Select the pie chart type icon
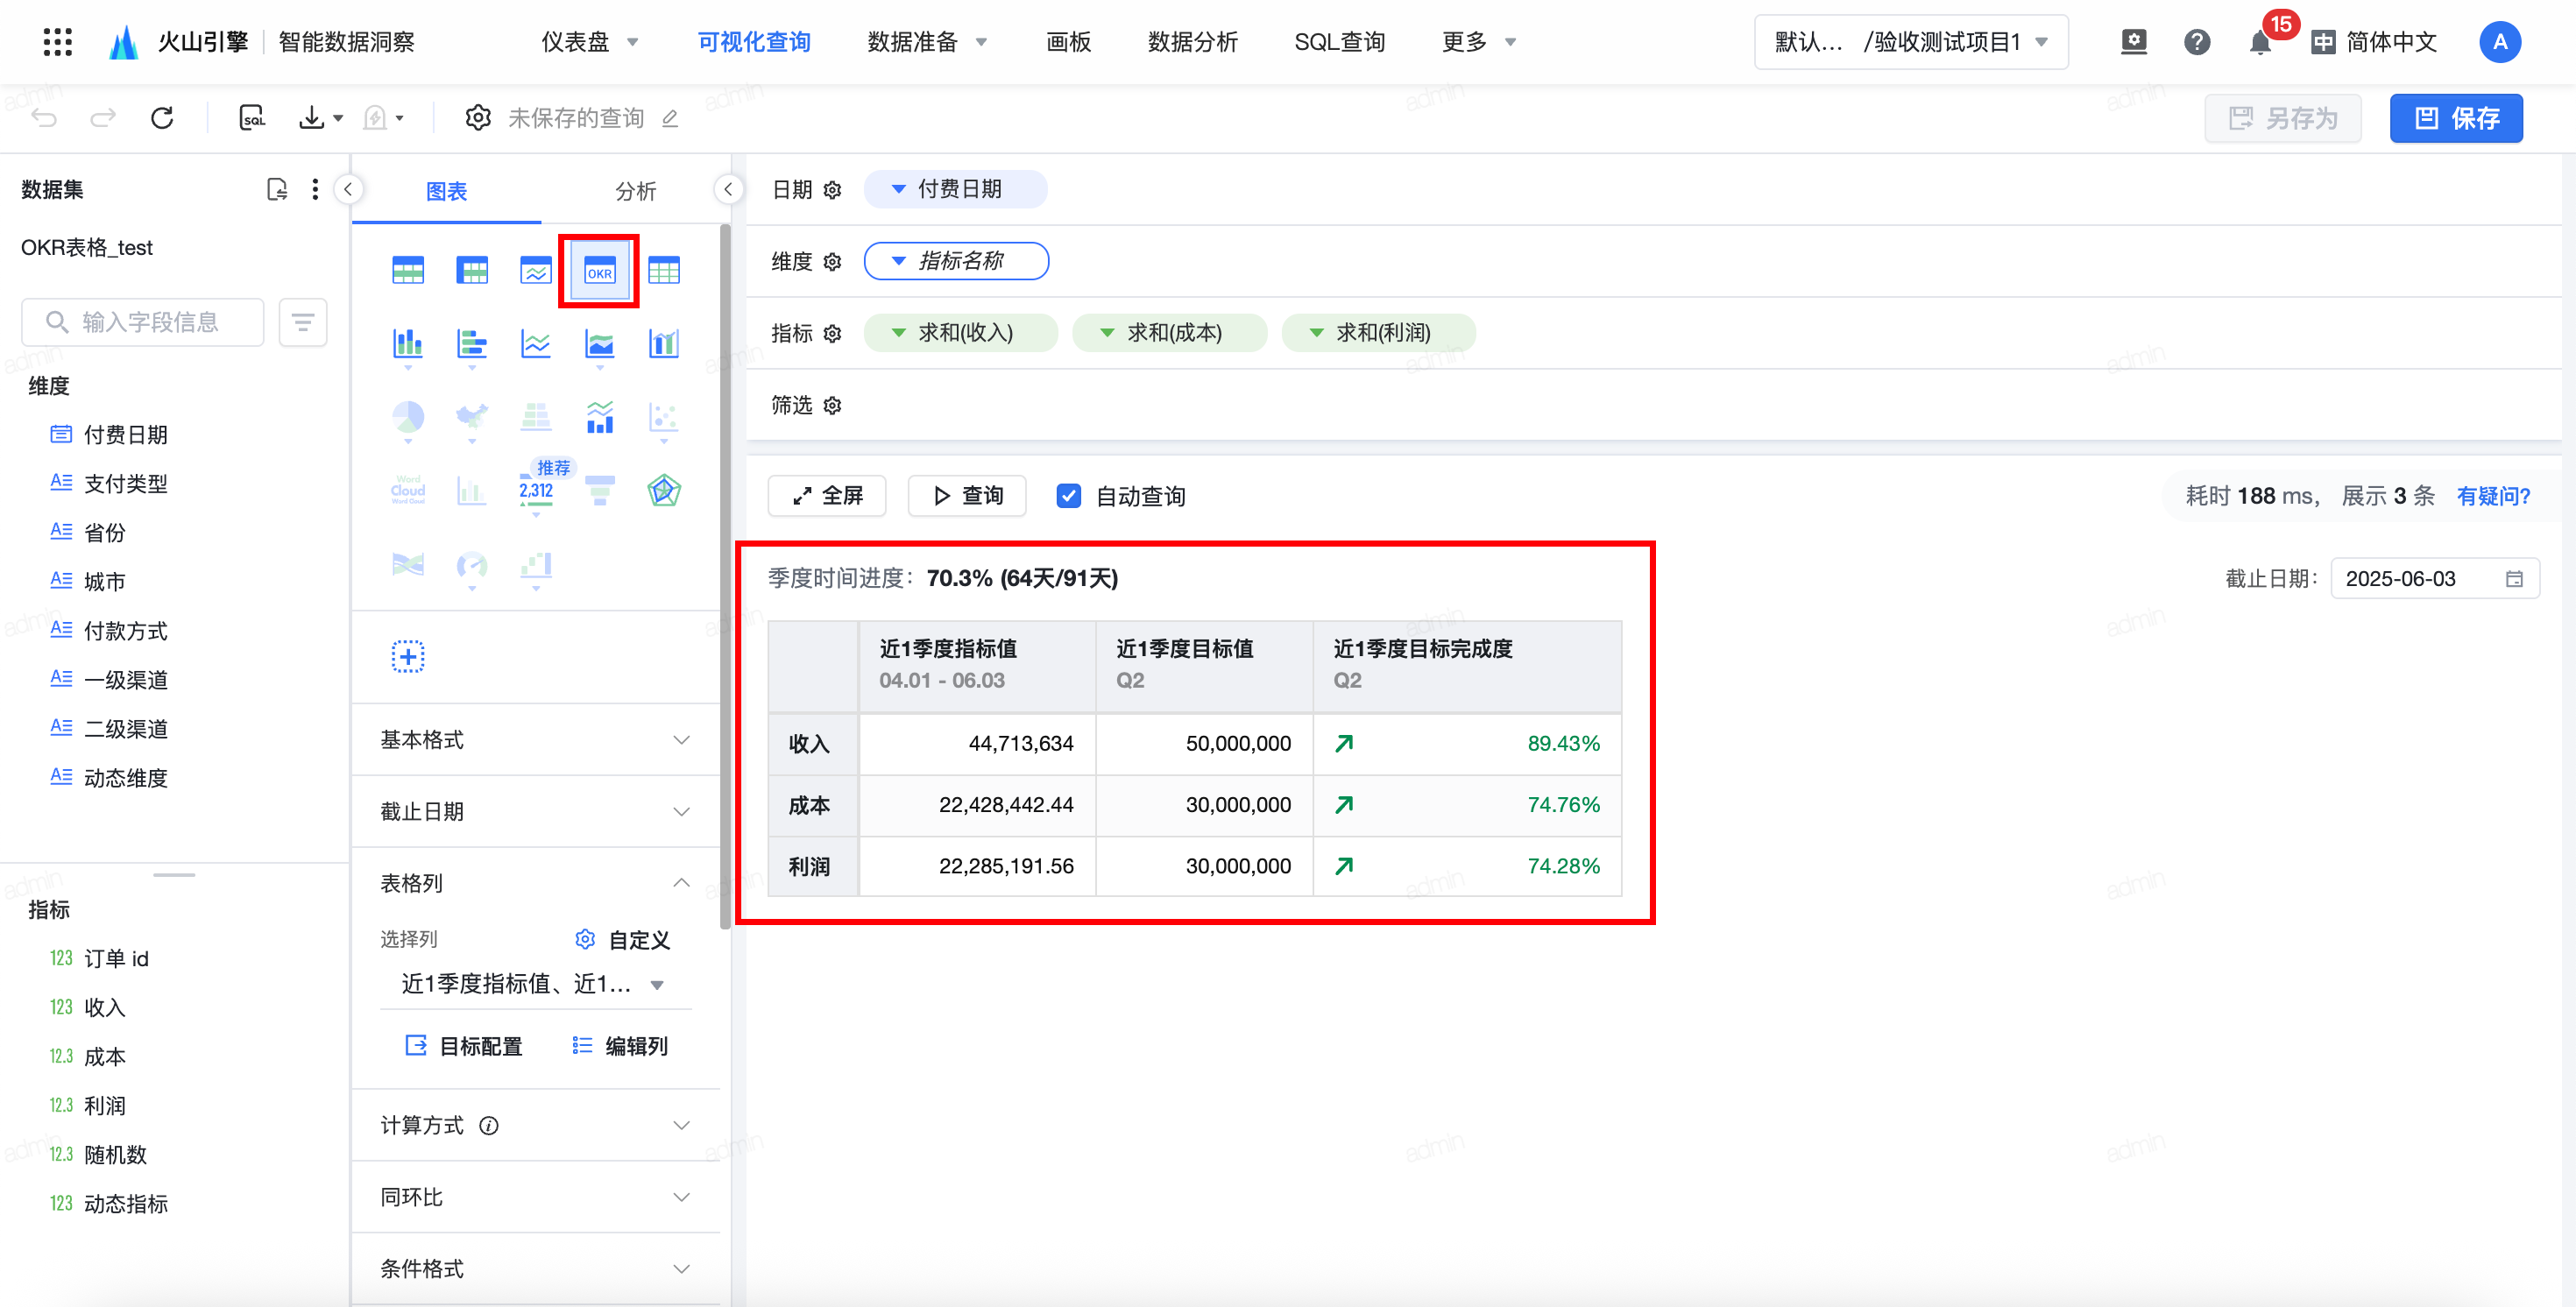This screenshot has height=1307, width=2576. (408, 417)
